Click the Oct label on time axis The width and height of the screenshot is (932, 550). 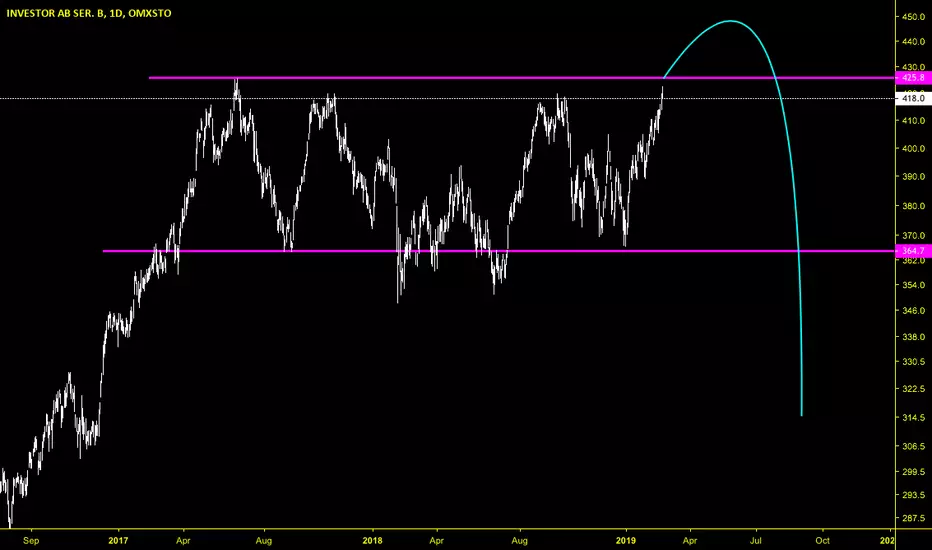pyautogui.click(x=823, y=540)
